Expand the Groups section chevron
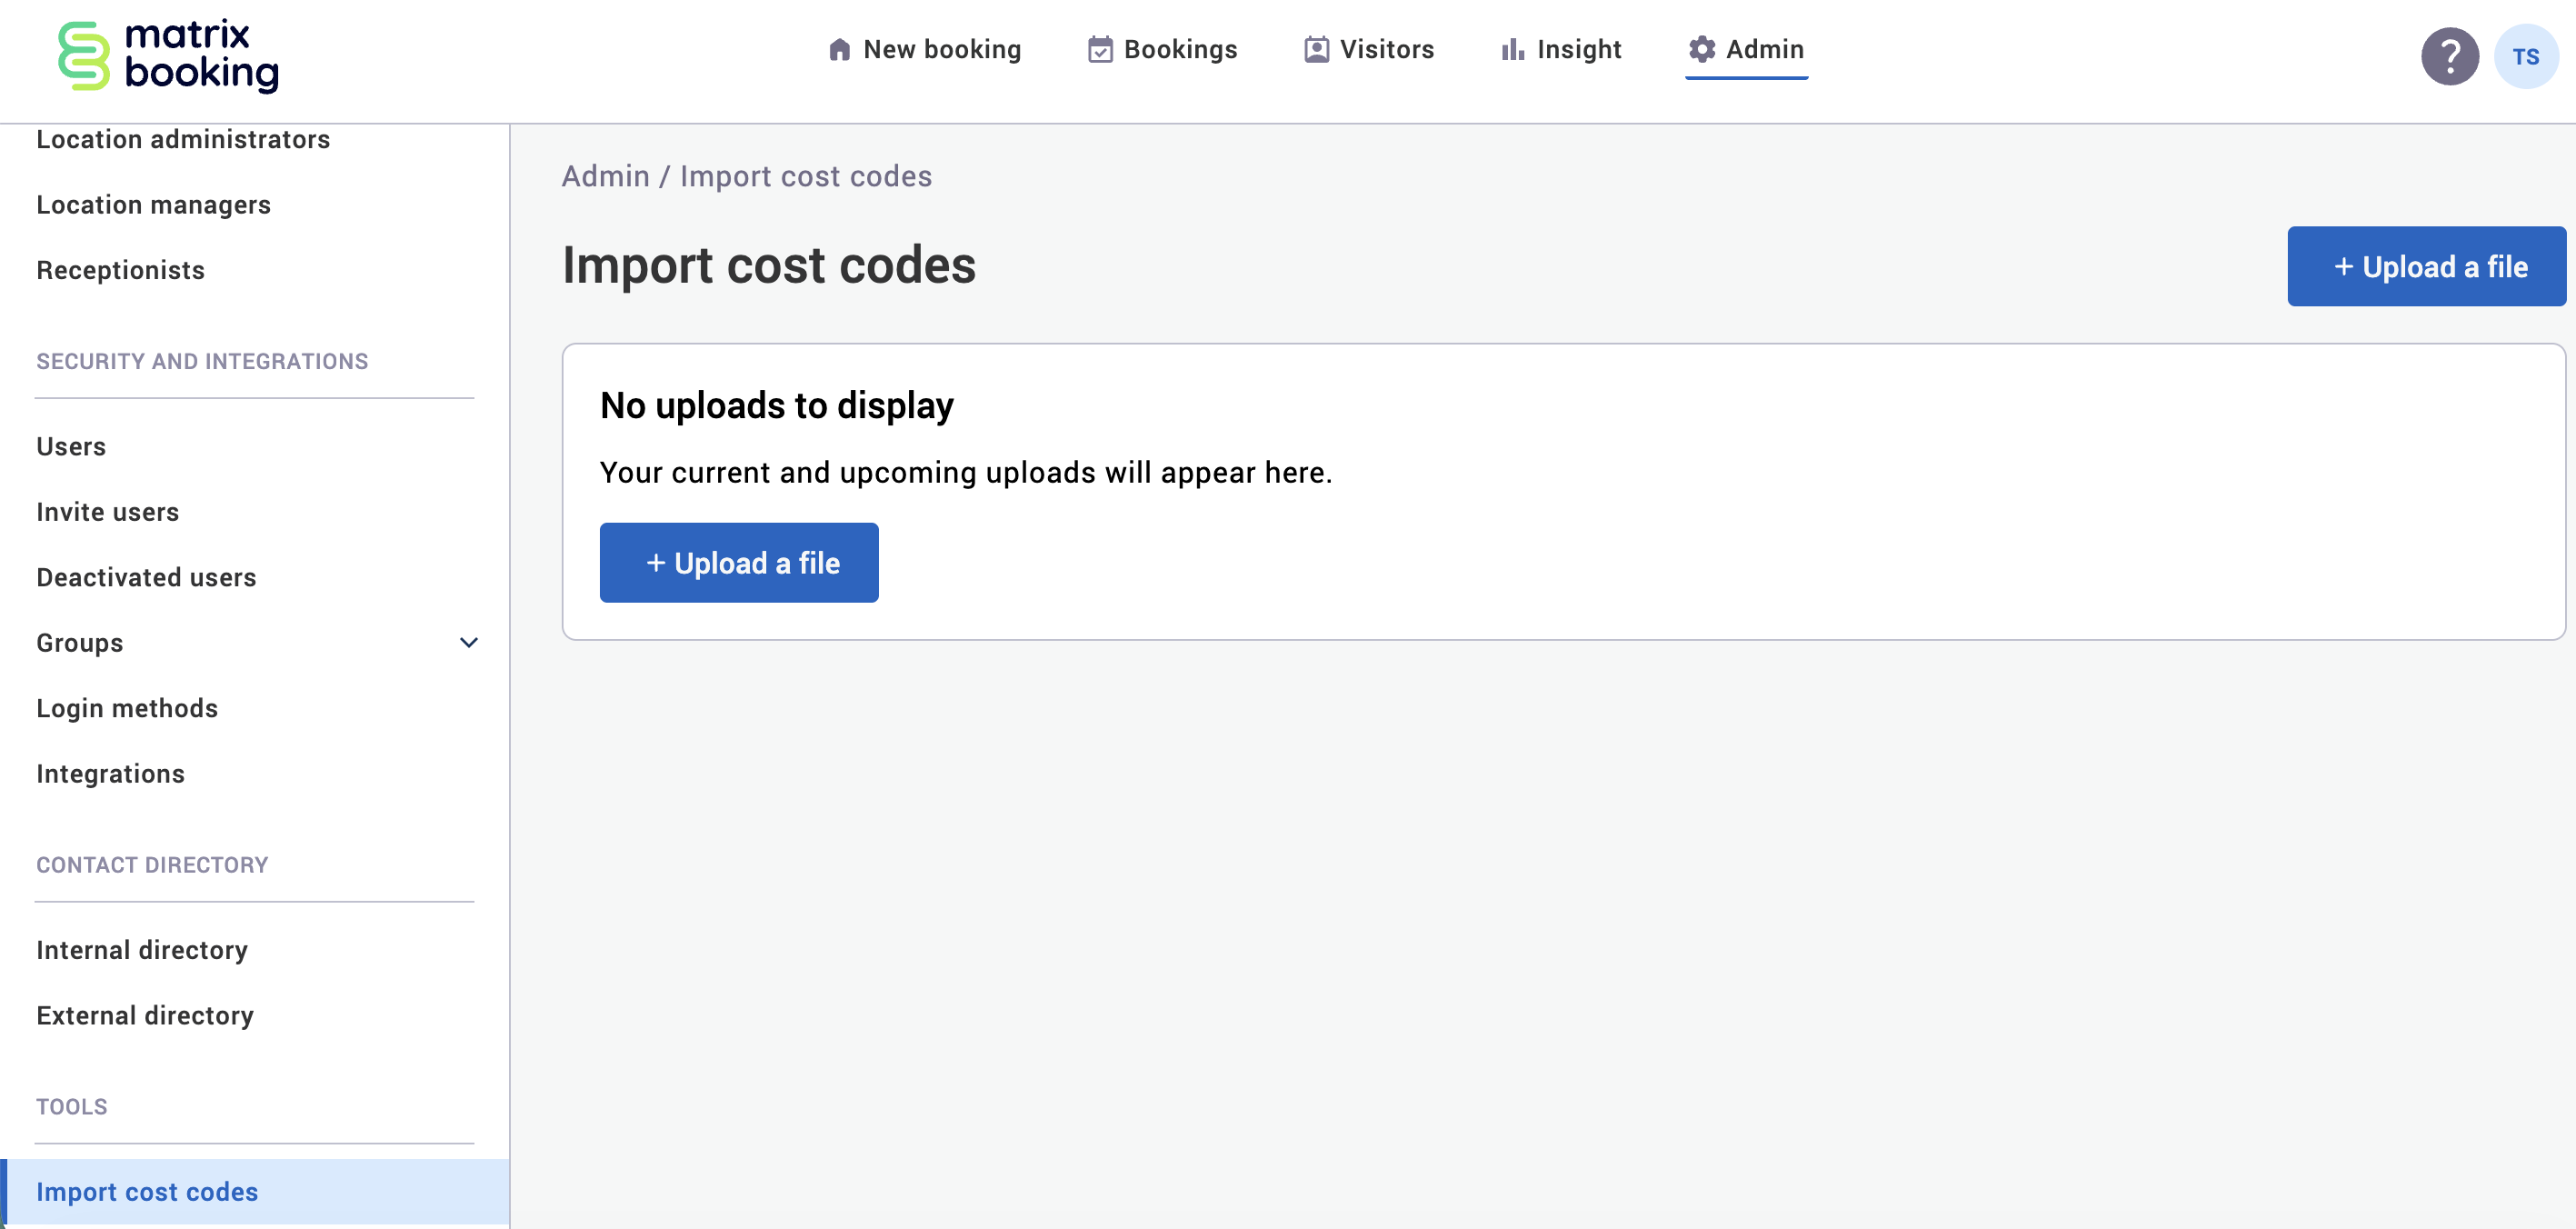Screen dimensions: 2576x1229 (467, 643)
